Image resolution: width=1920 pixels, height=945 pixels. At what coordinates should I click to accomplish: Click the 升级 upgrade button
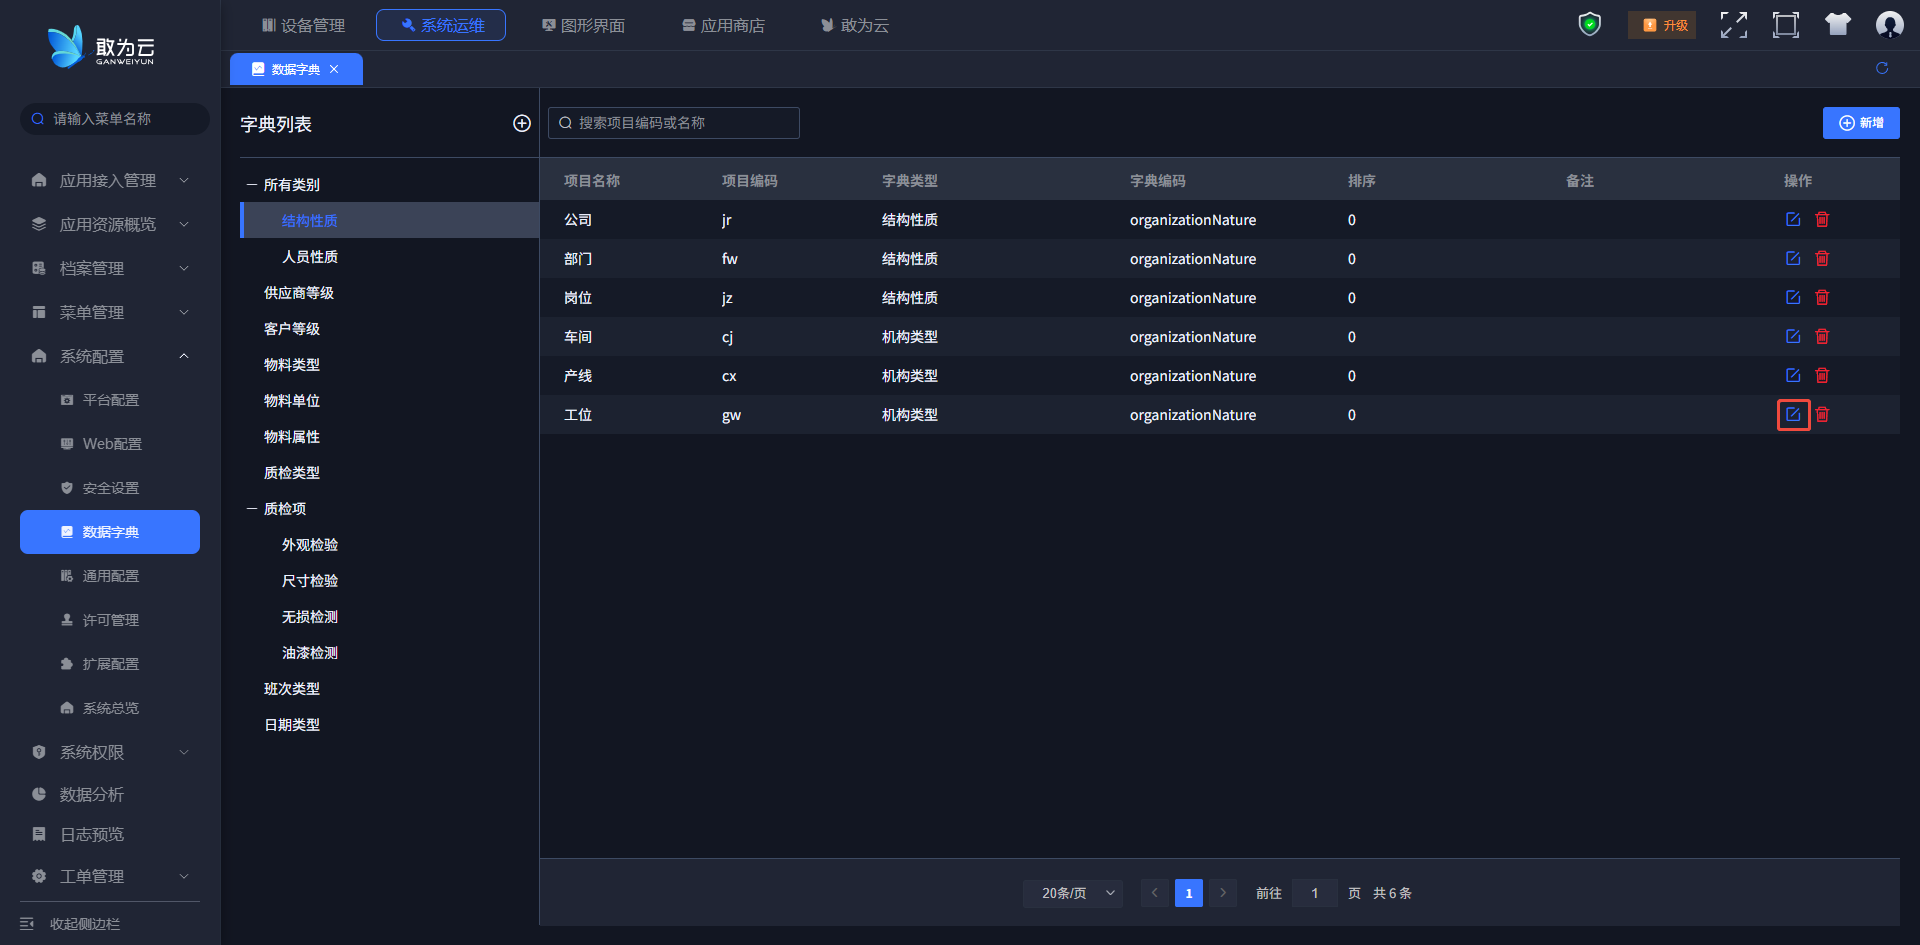1662,25
